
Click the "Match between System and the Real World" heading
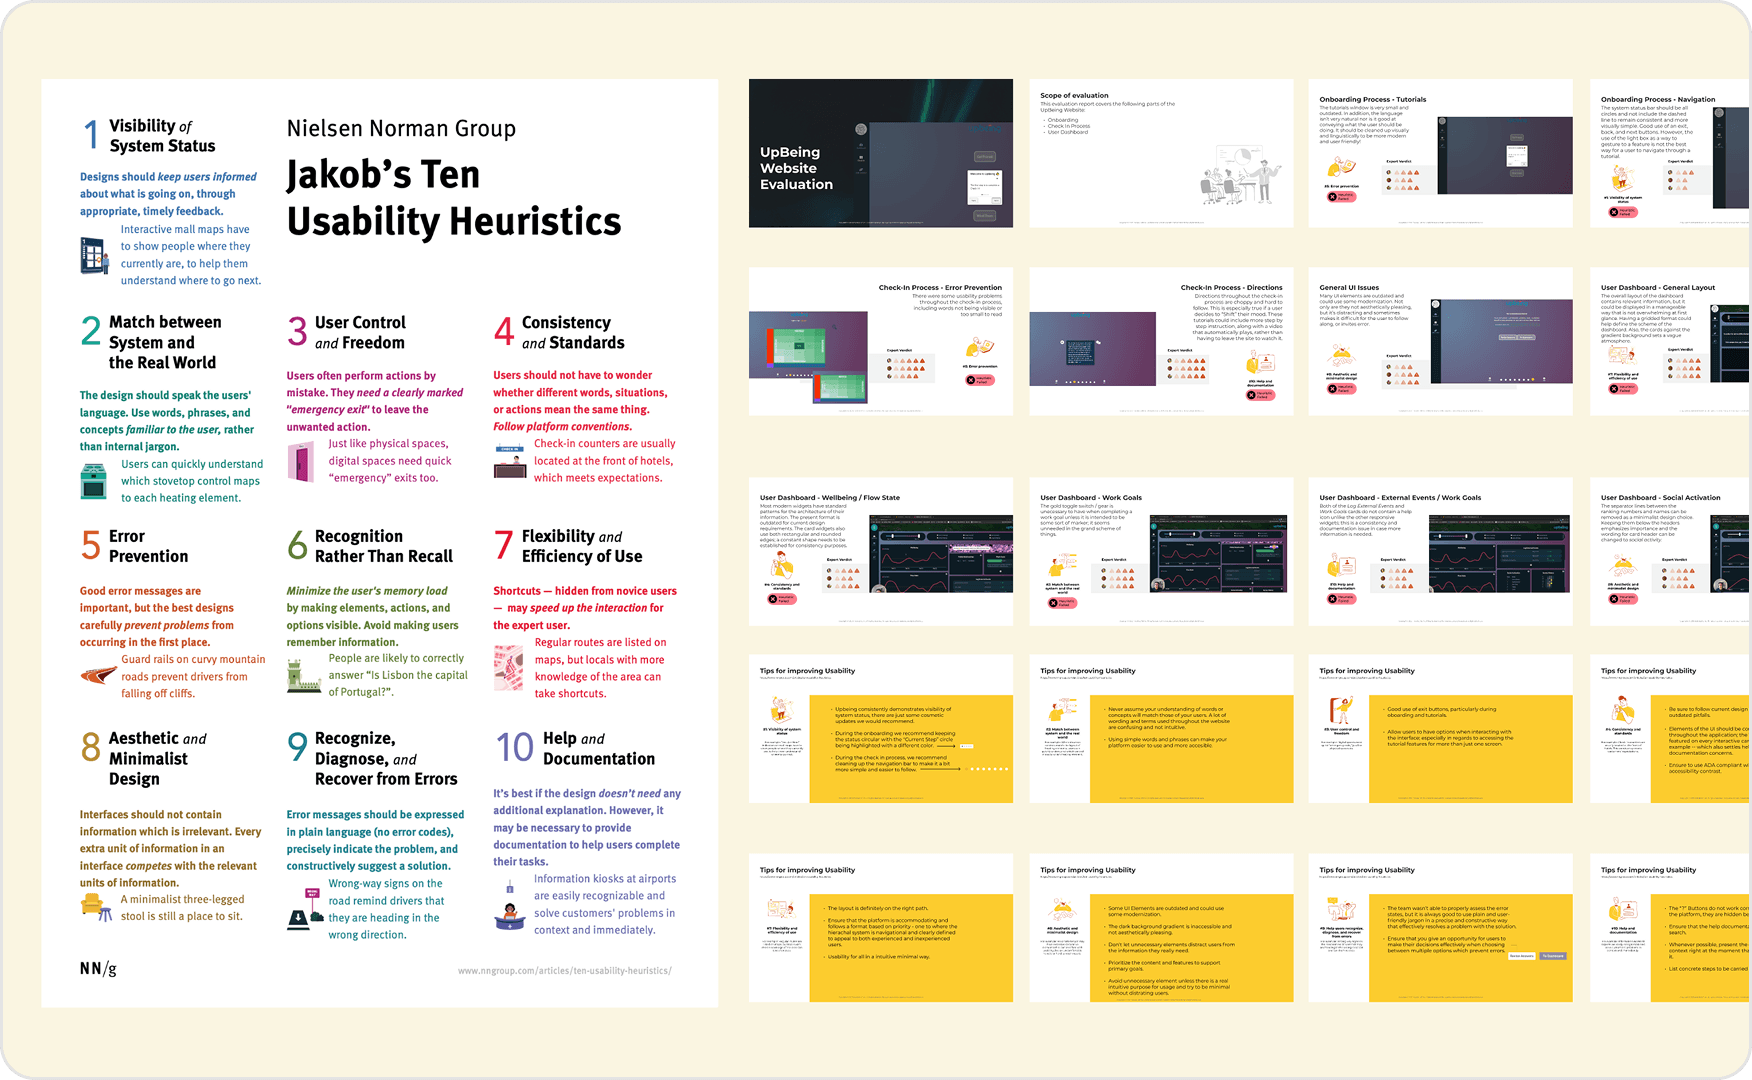[165, 342]
